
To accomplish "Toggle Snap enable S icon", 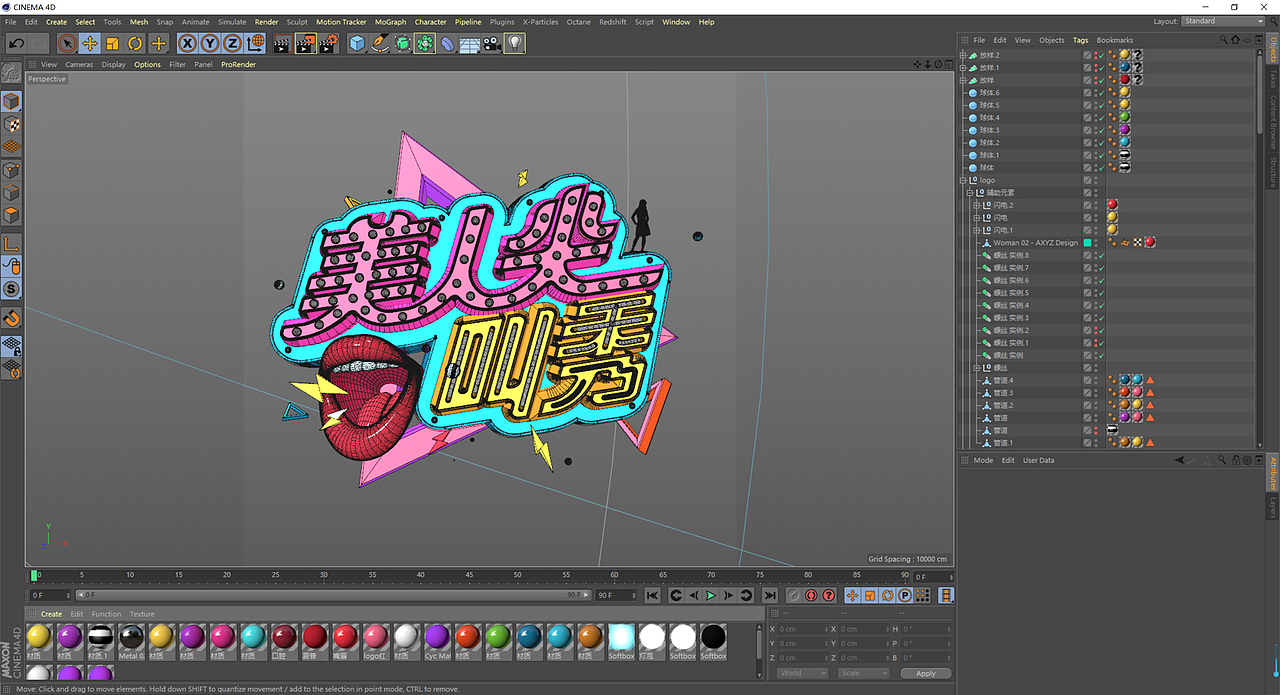I will point(11,289).
